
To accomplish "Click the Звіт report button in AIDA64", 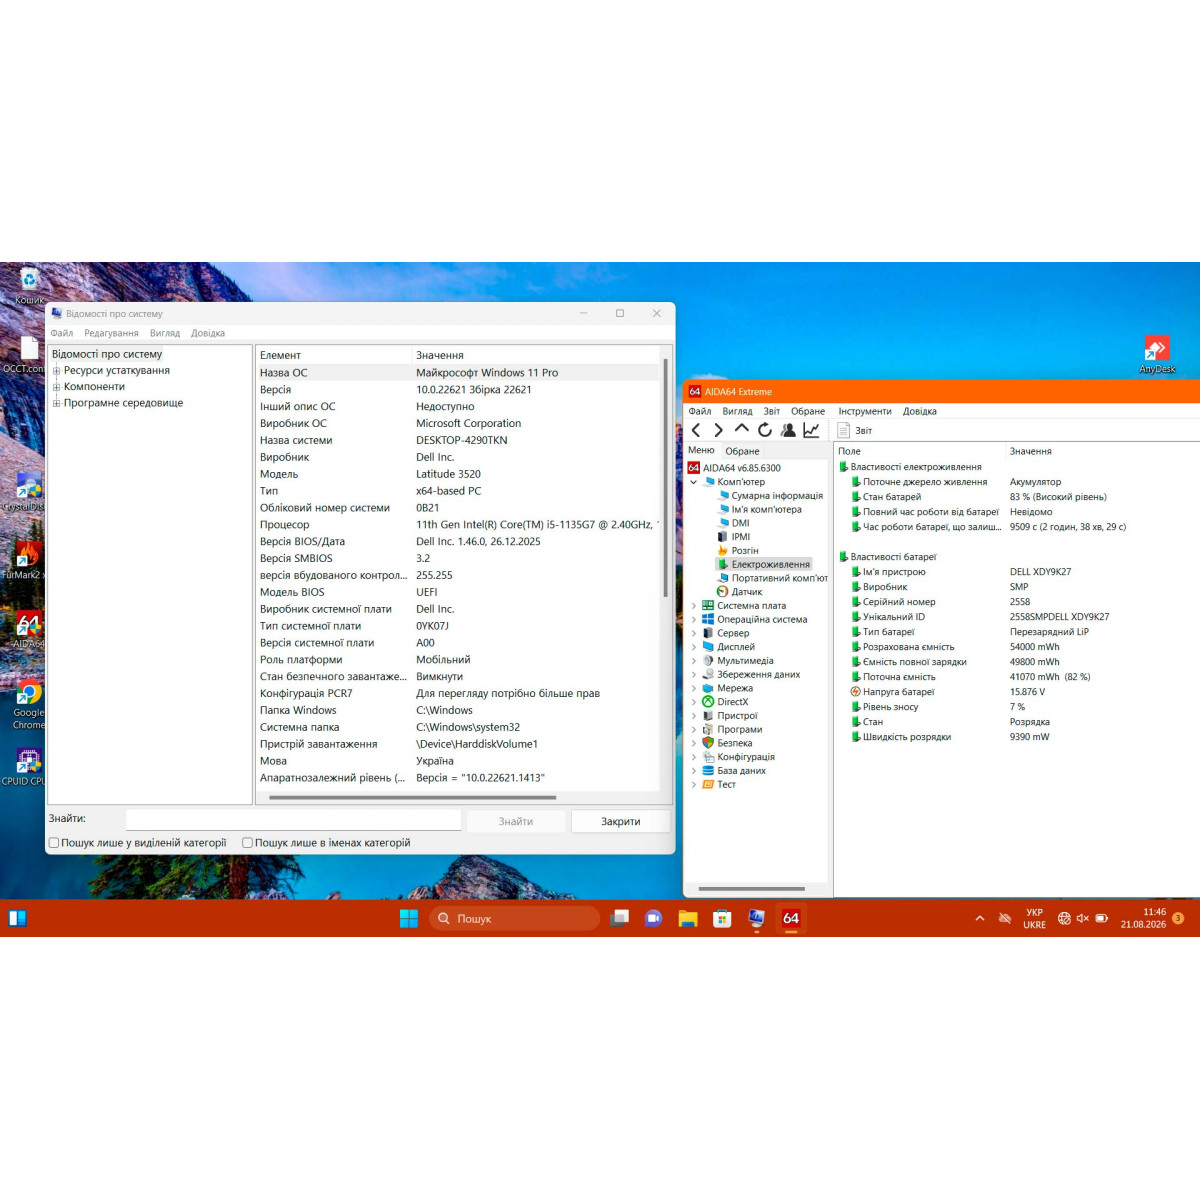I will pos(855,430).
